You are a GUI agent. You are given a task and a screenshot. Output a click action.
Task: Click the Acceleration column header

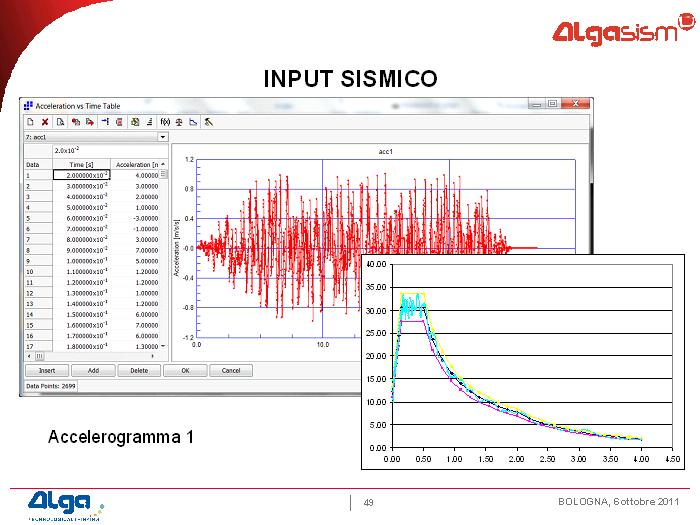137,164
